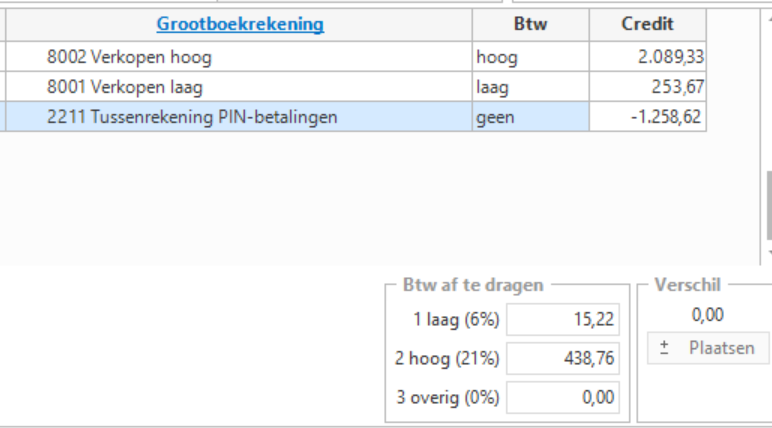Click the plus-minus icon on Plaatsen
Image resolution: width=772 pixels, height=428 pixels.
click(665, 348)
